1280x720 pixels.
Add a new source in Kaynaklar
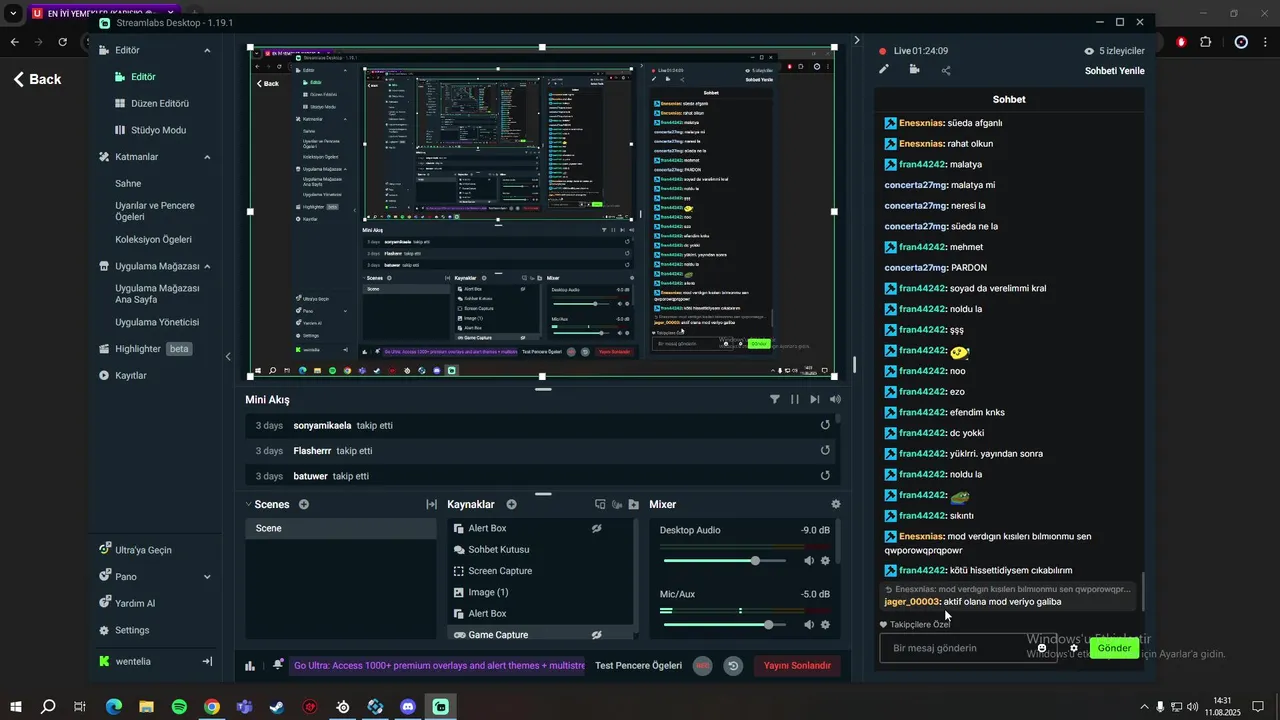coord(511,505)
